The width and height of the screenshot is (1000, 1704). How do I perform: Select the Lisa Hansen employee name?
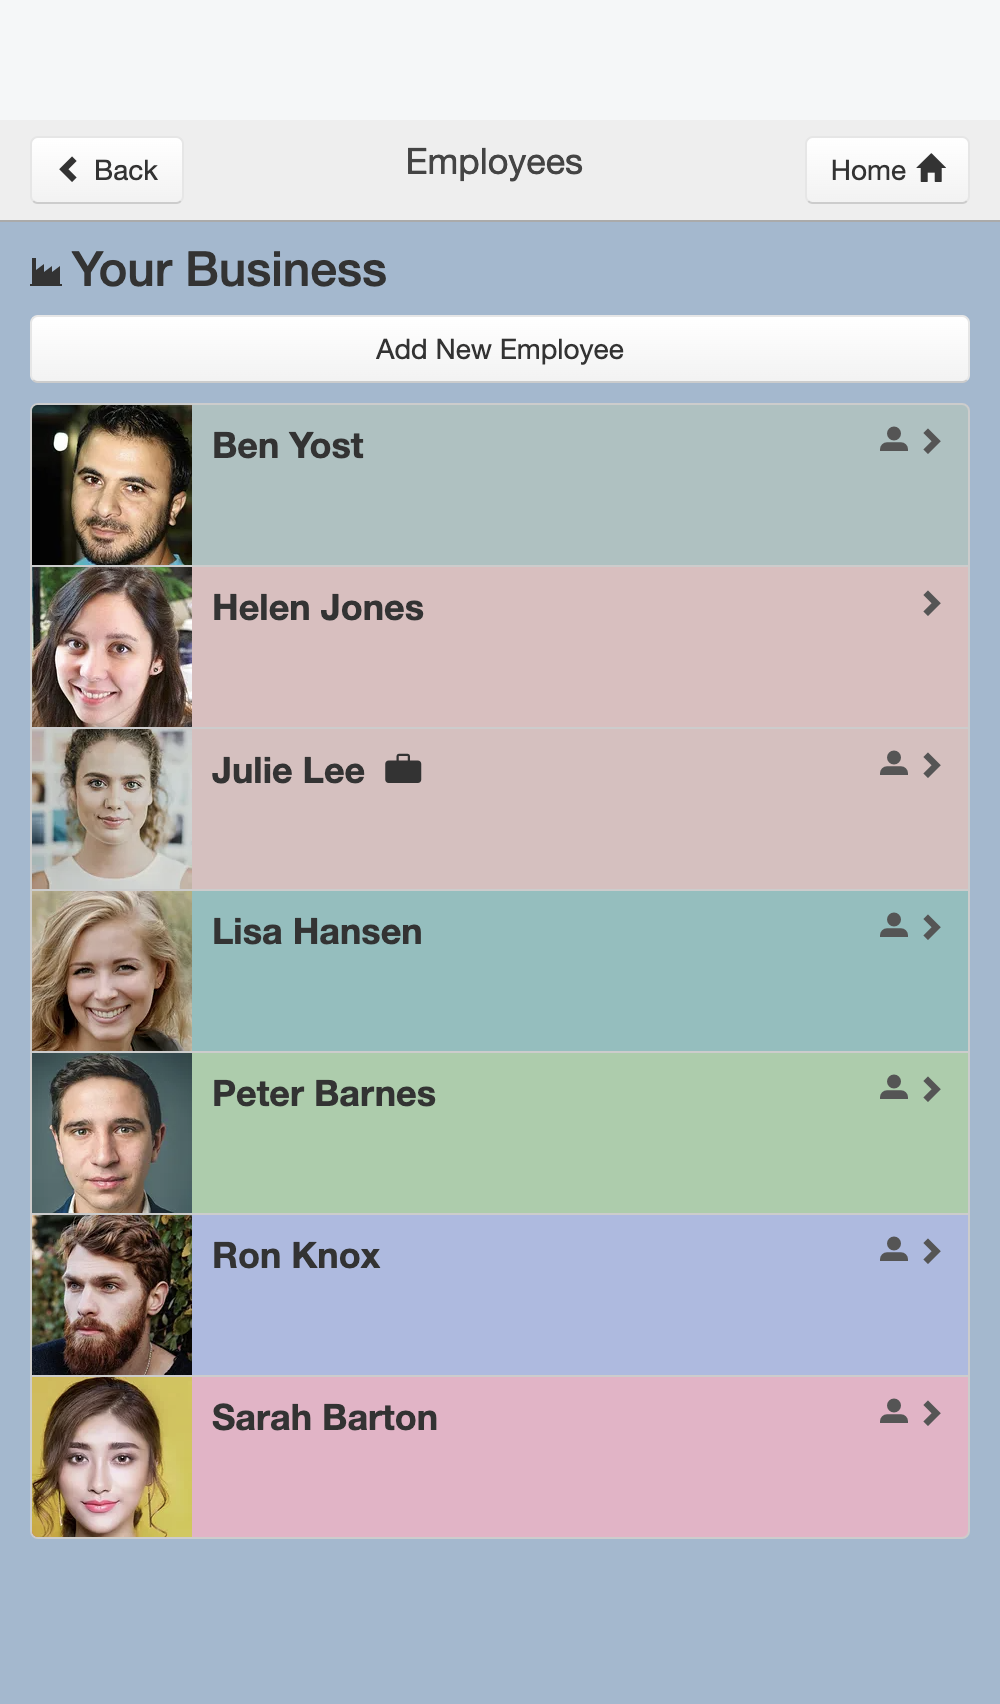[x=317, y=932]
